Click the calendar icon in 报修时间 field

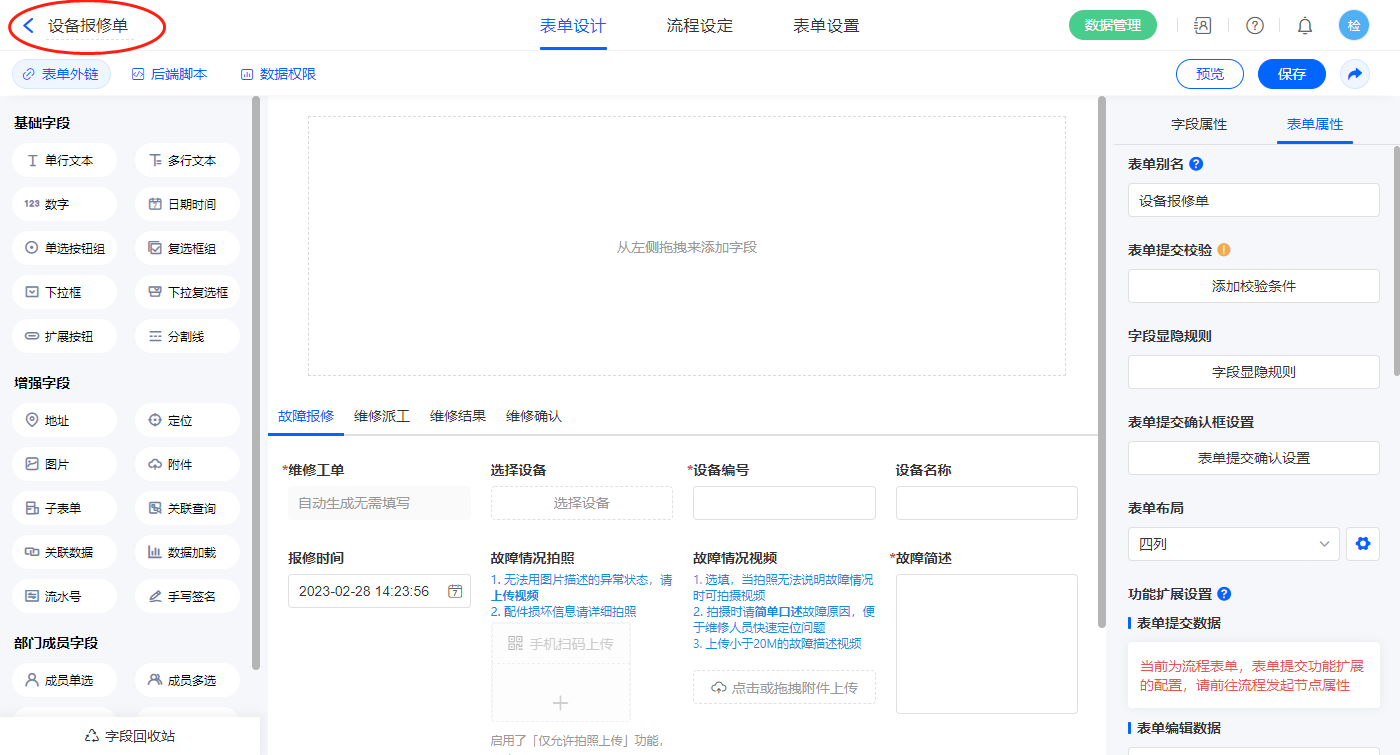tap(455, 591)
